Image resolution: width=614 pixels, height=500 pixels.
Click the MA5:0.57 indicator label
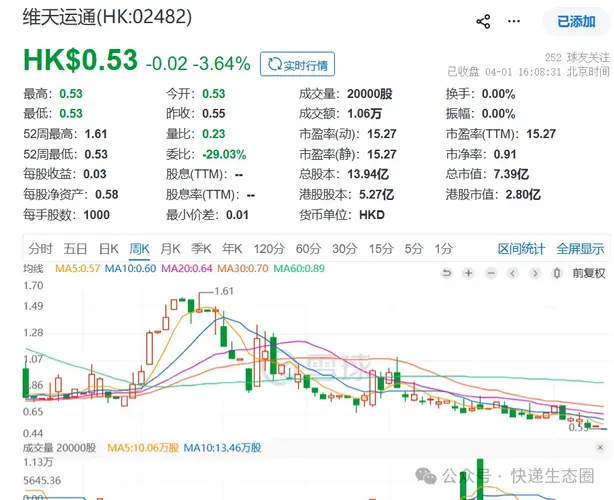(x=78, y=269)
